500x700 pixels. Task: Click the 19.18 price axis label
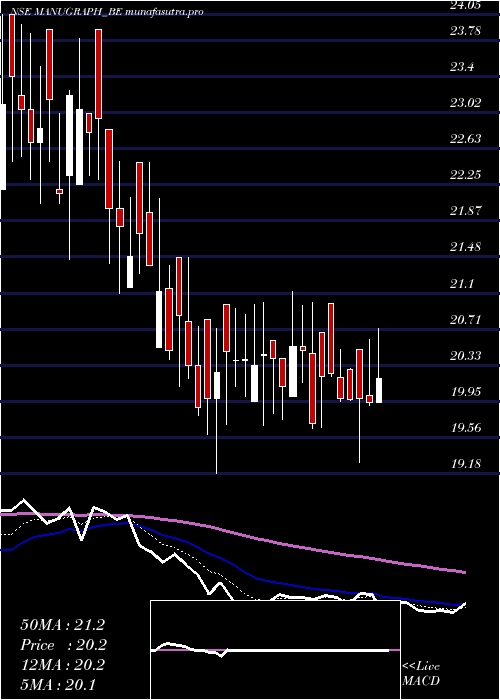pos(466,463)
